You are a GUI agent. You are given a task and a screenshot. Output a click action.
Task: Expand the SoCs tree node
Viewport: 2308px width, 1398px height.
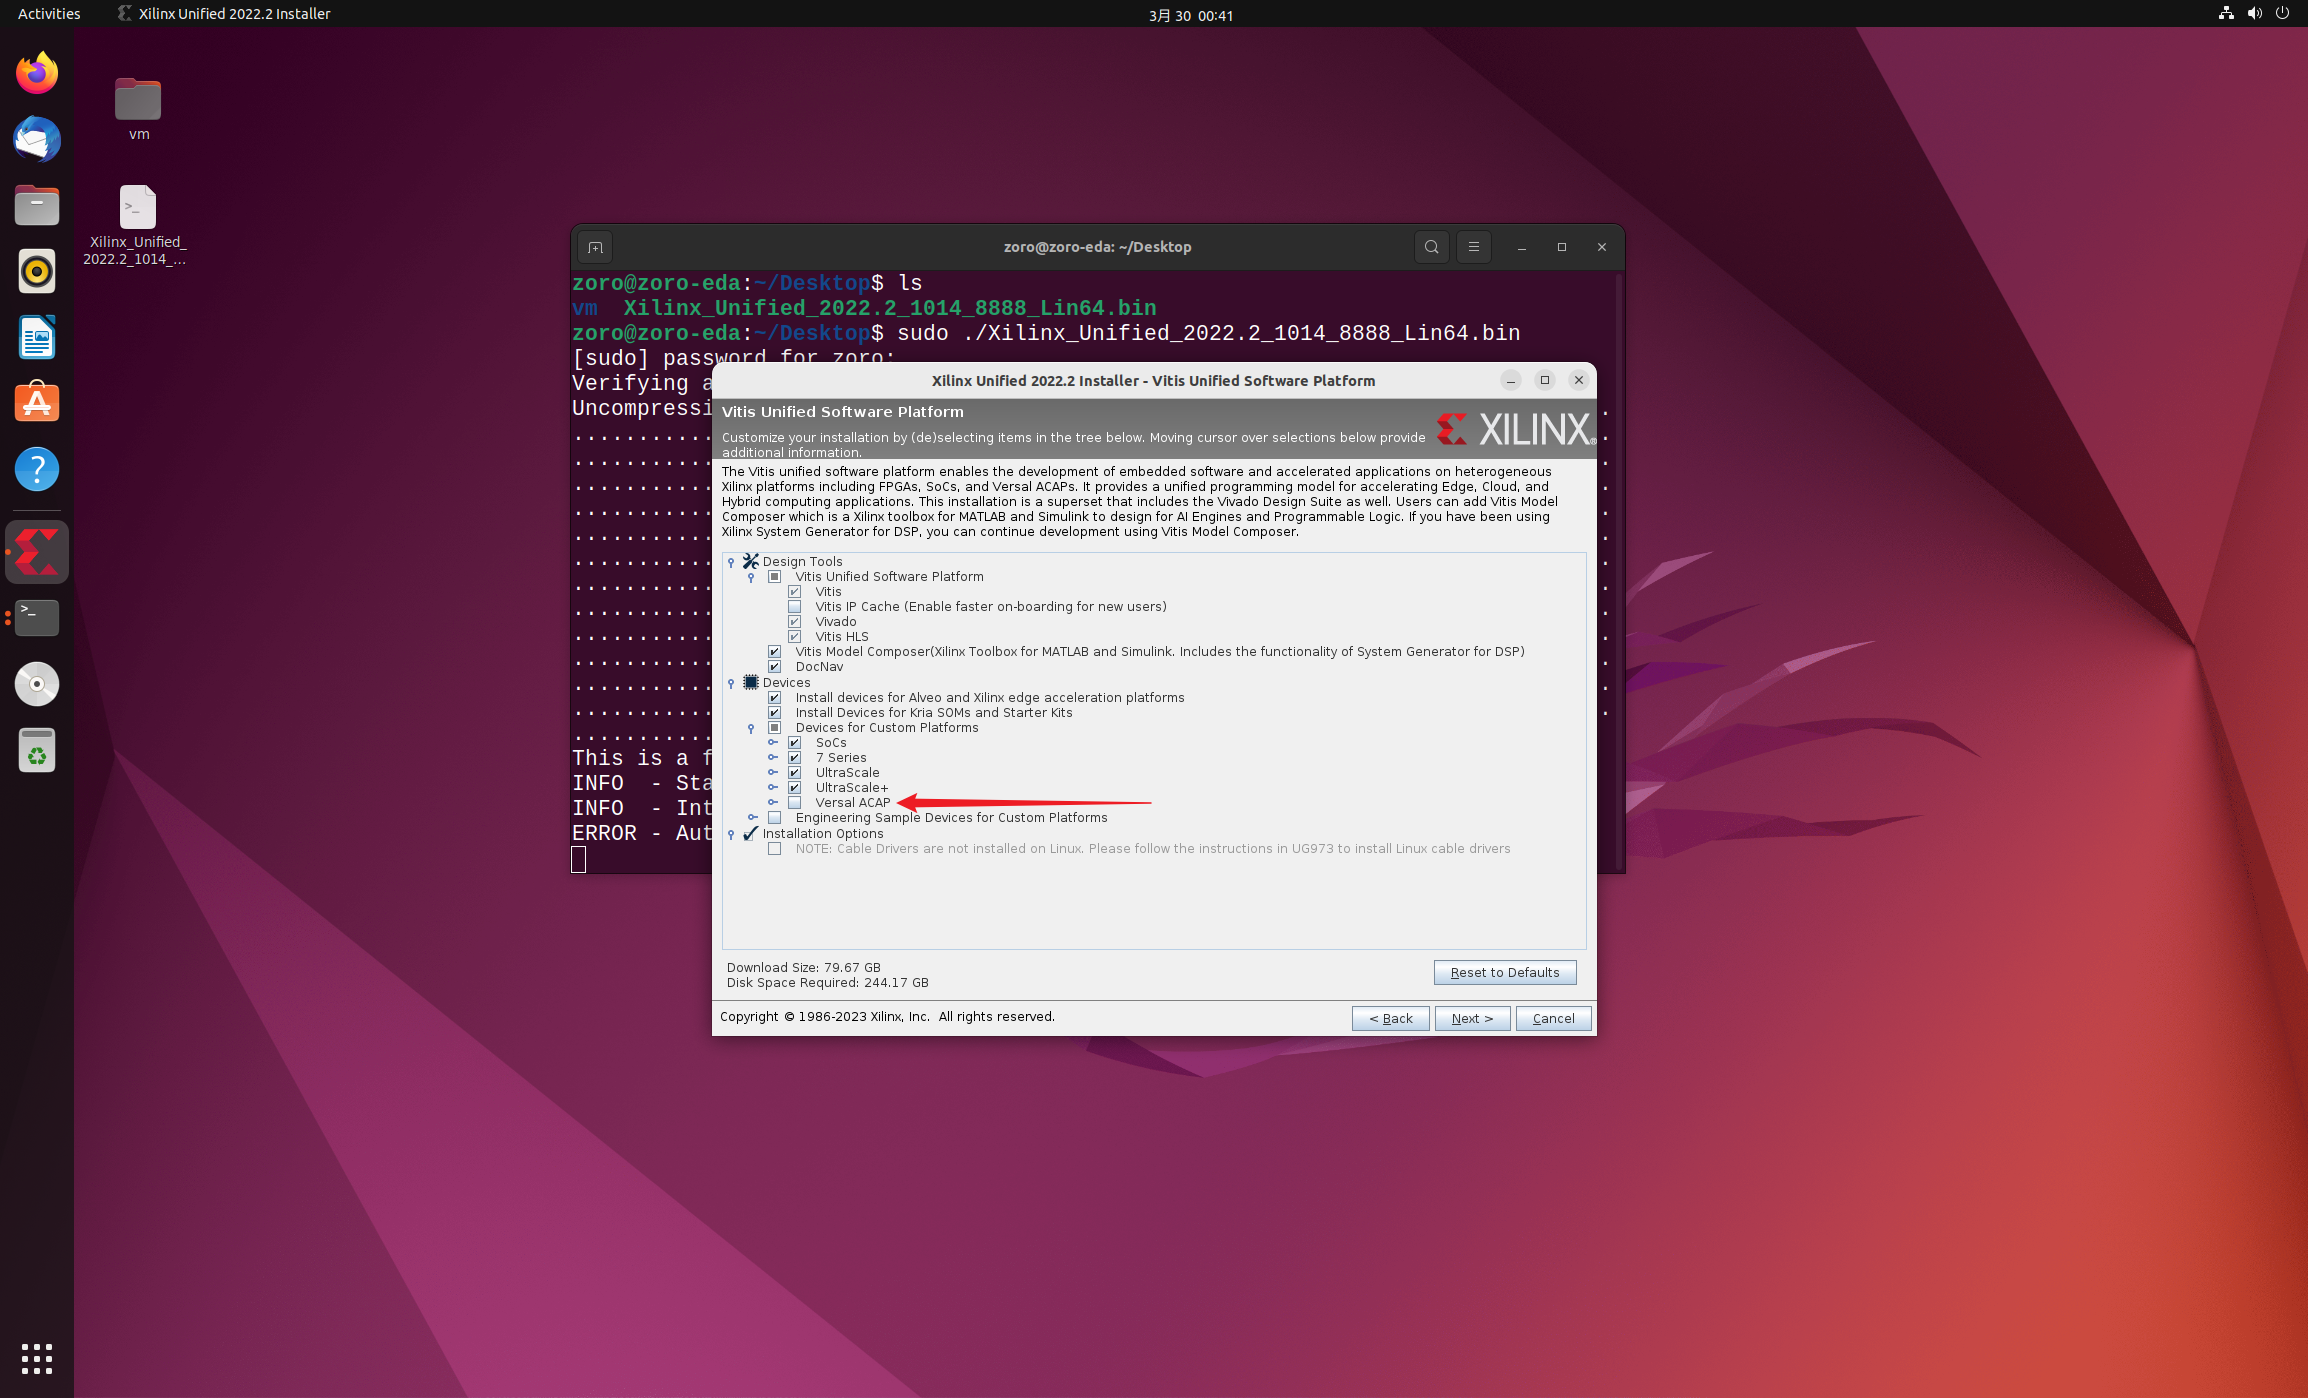[x=772, y=742]
